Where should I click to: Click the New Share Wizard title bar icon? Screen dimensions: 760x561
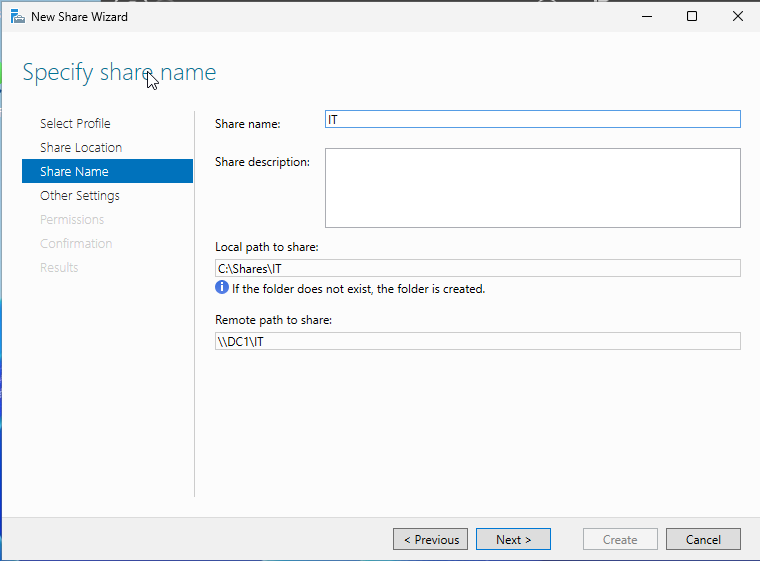click(x=17, y=17)
